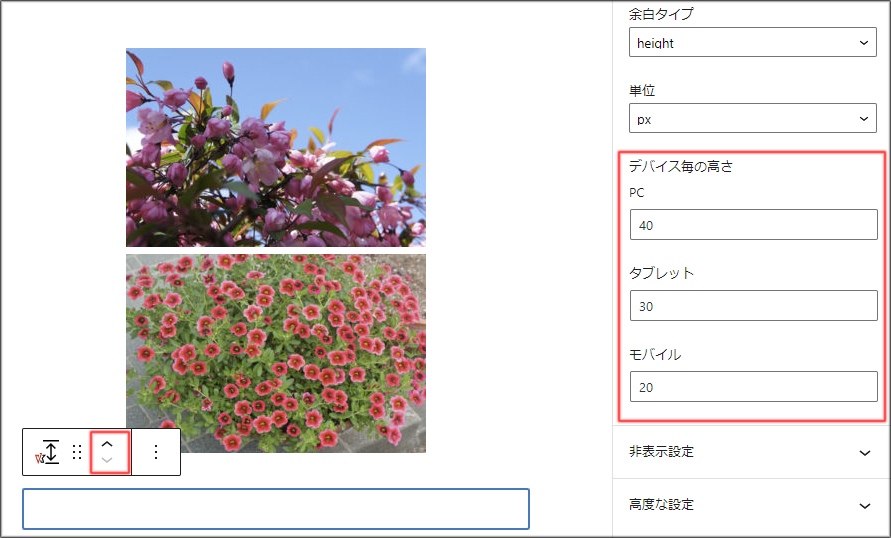This screenshot has width=891, height=538.
Task: Click the 単位 label
Action: (642, 91)
